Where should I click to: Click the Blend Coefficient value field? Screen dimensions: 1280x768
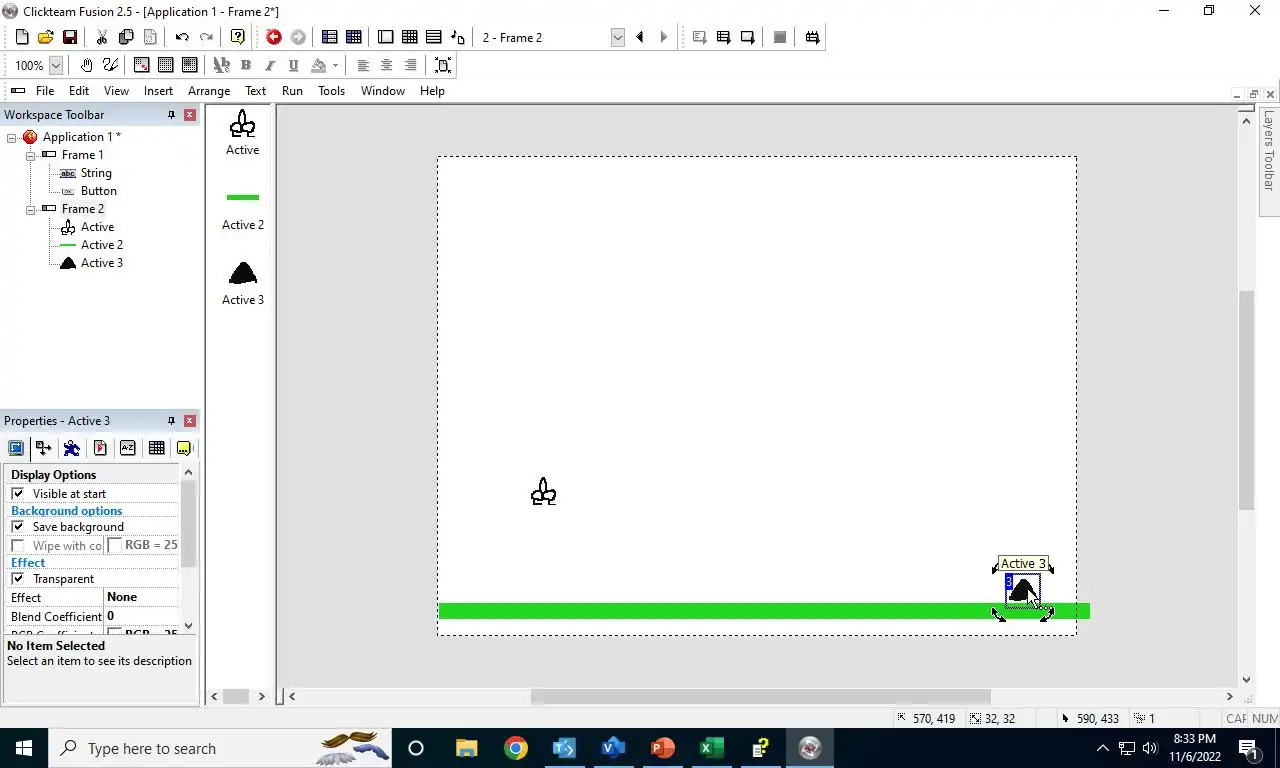click(x=141, y=616)
